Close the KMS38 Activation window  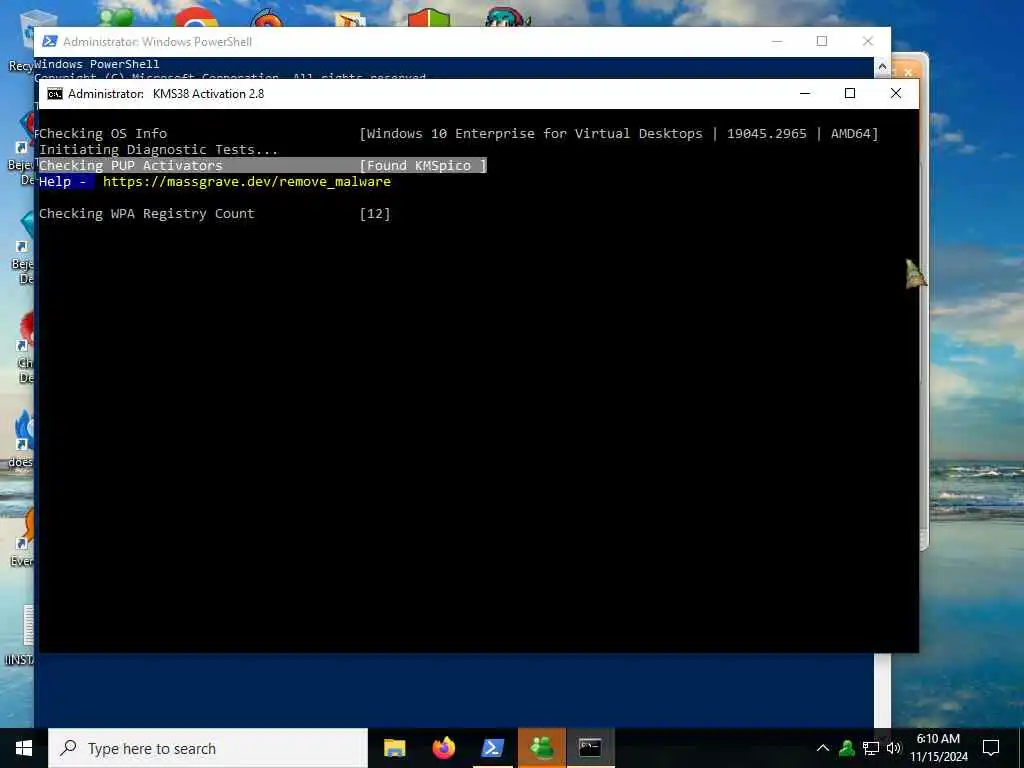896,93
